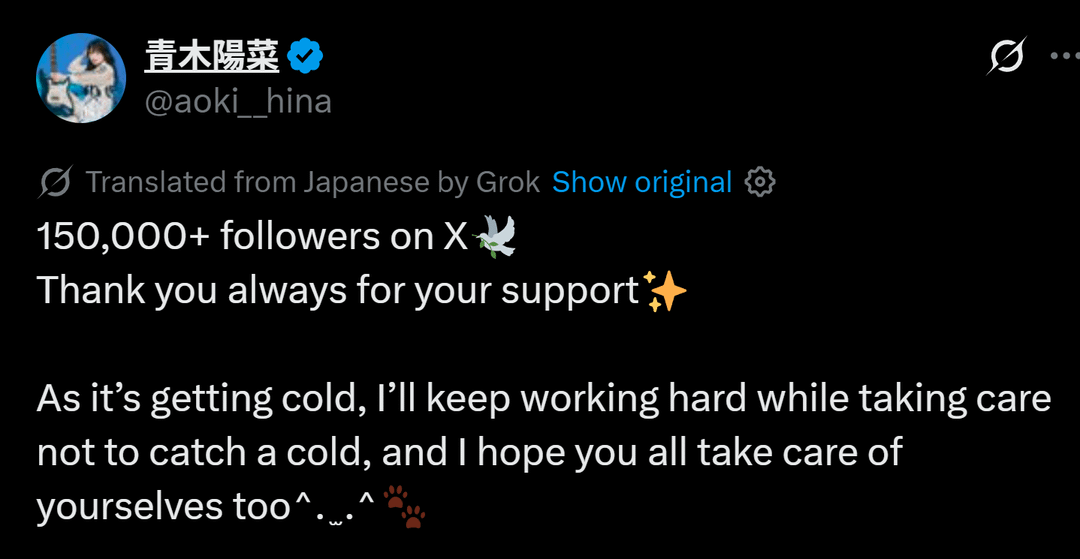Click the "yourselves too" text
The image size is (1080, 559).
click(x=163, y=507)
